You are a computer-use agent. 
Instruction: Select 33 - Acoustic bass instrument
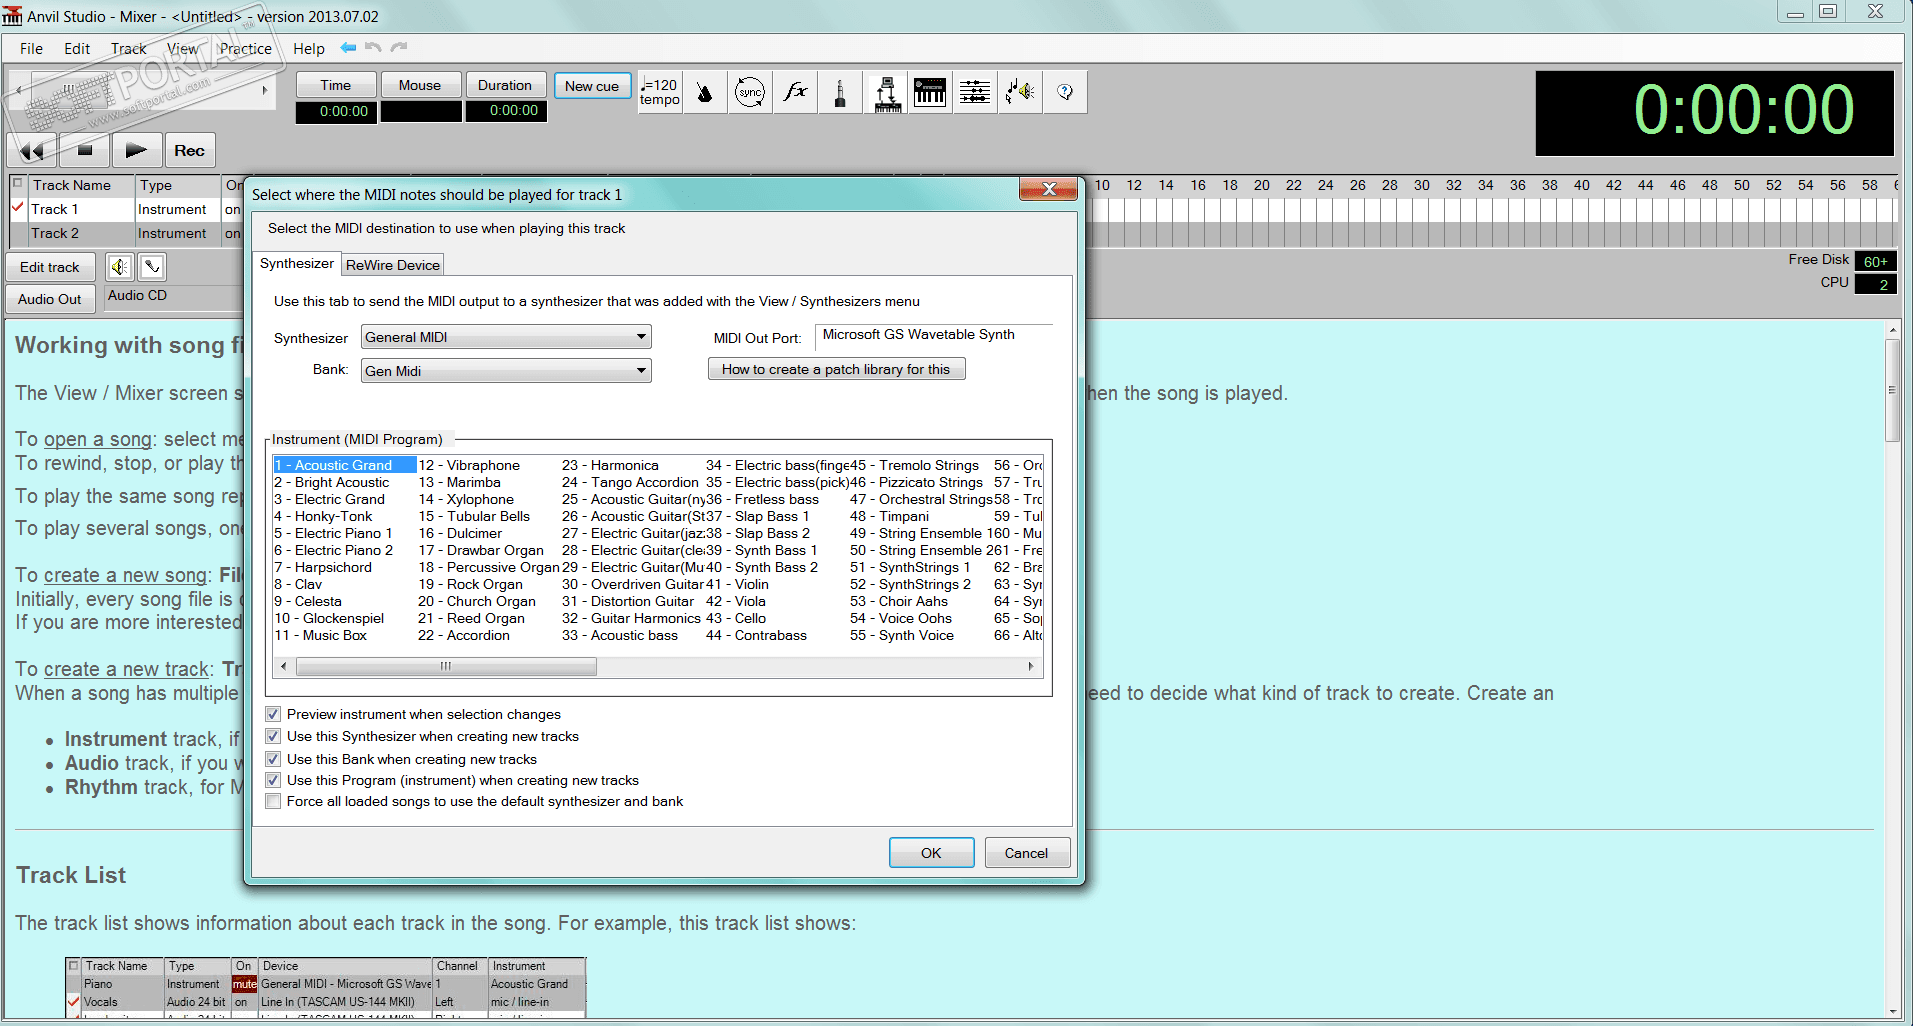620,635
